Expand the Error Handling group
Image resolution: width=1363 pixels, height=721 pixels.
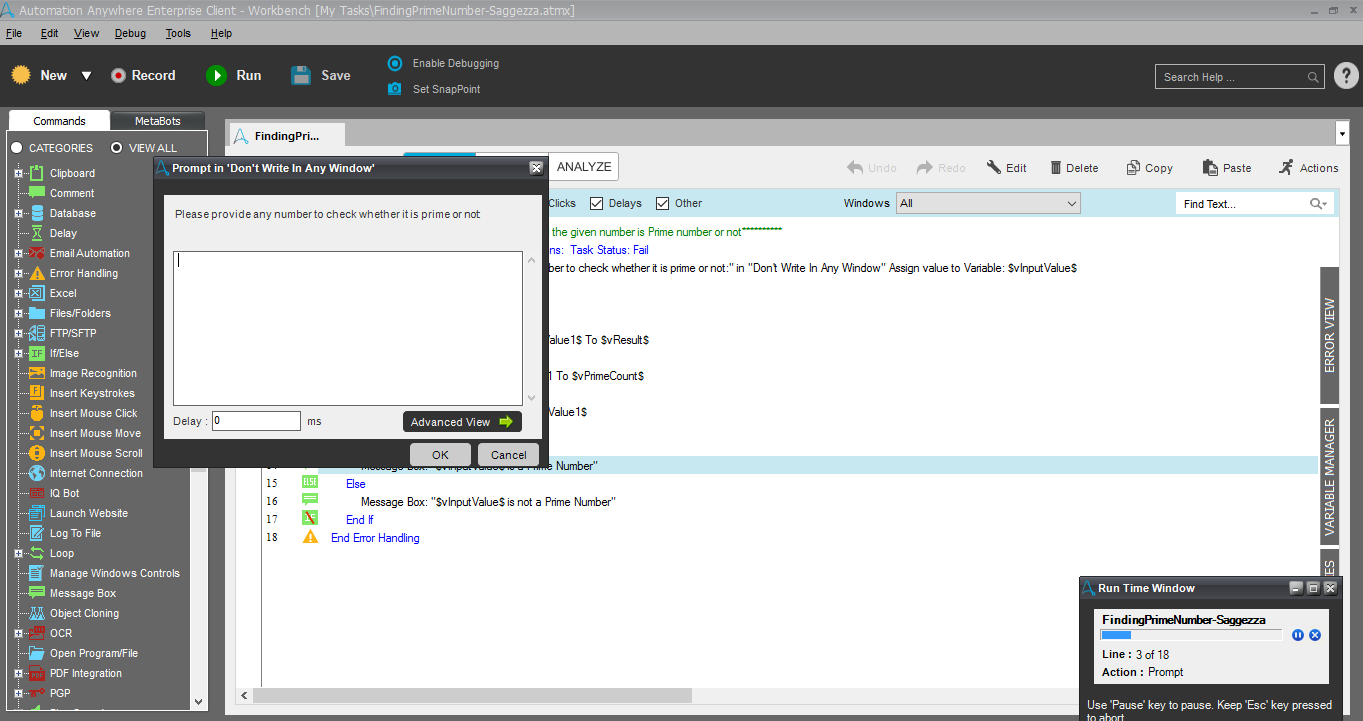pos(18,273)
